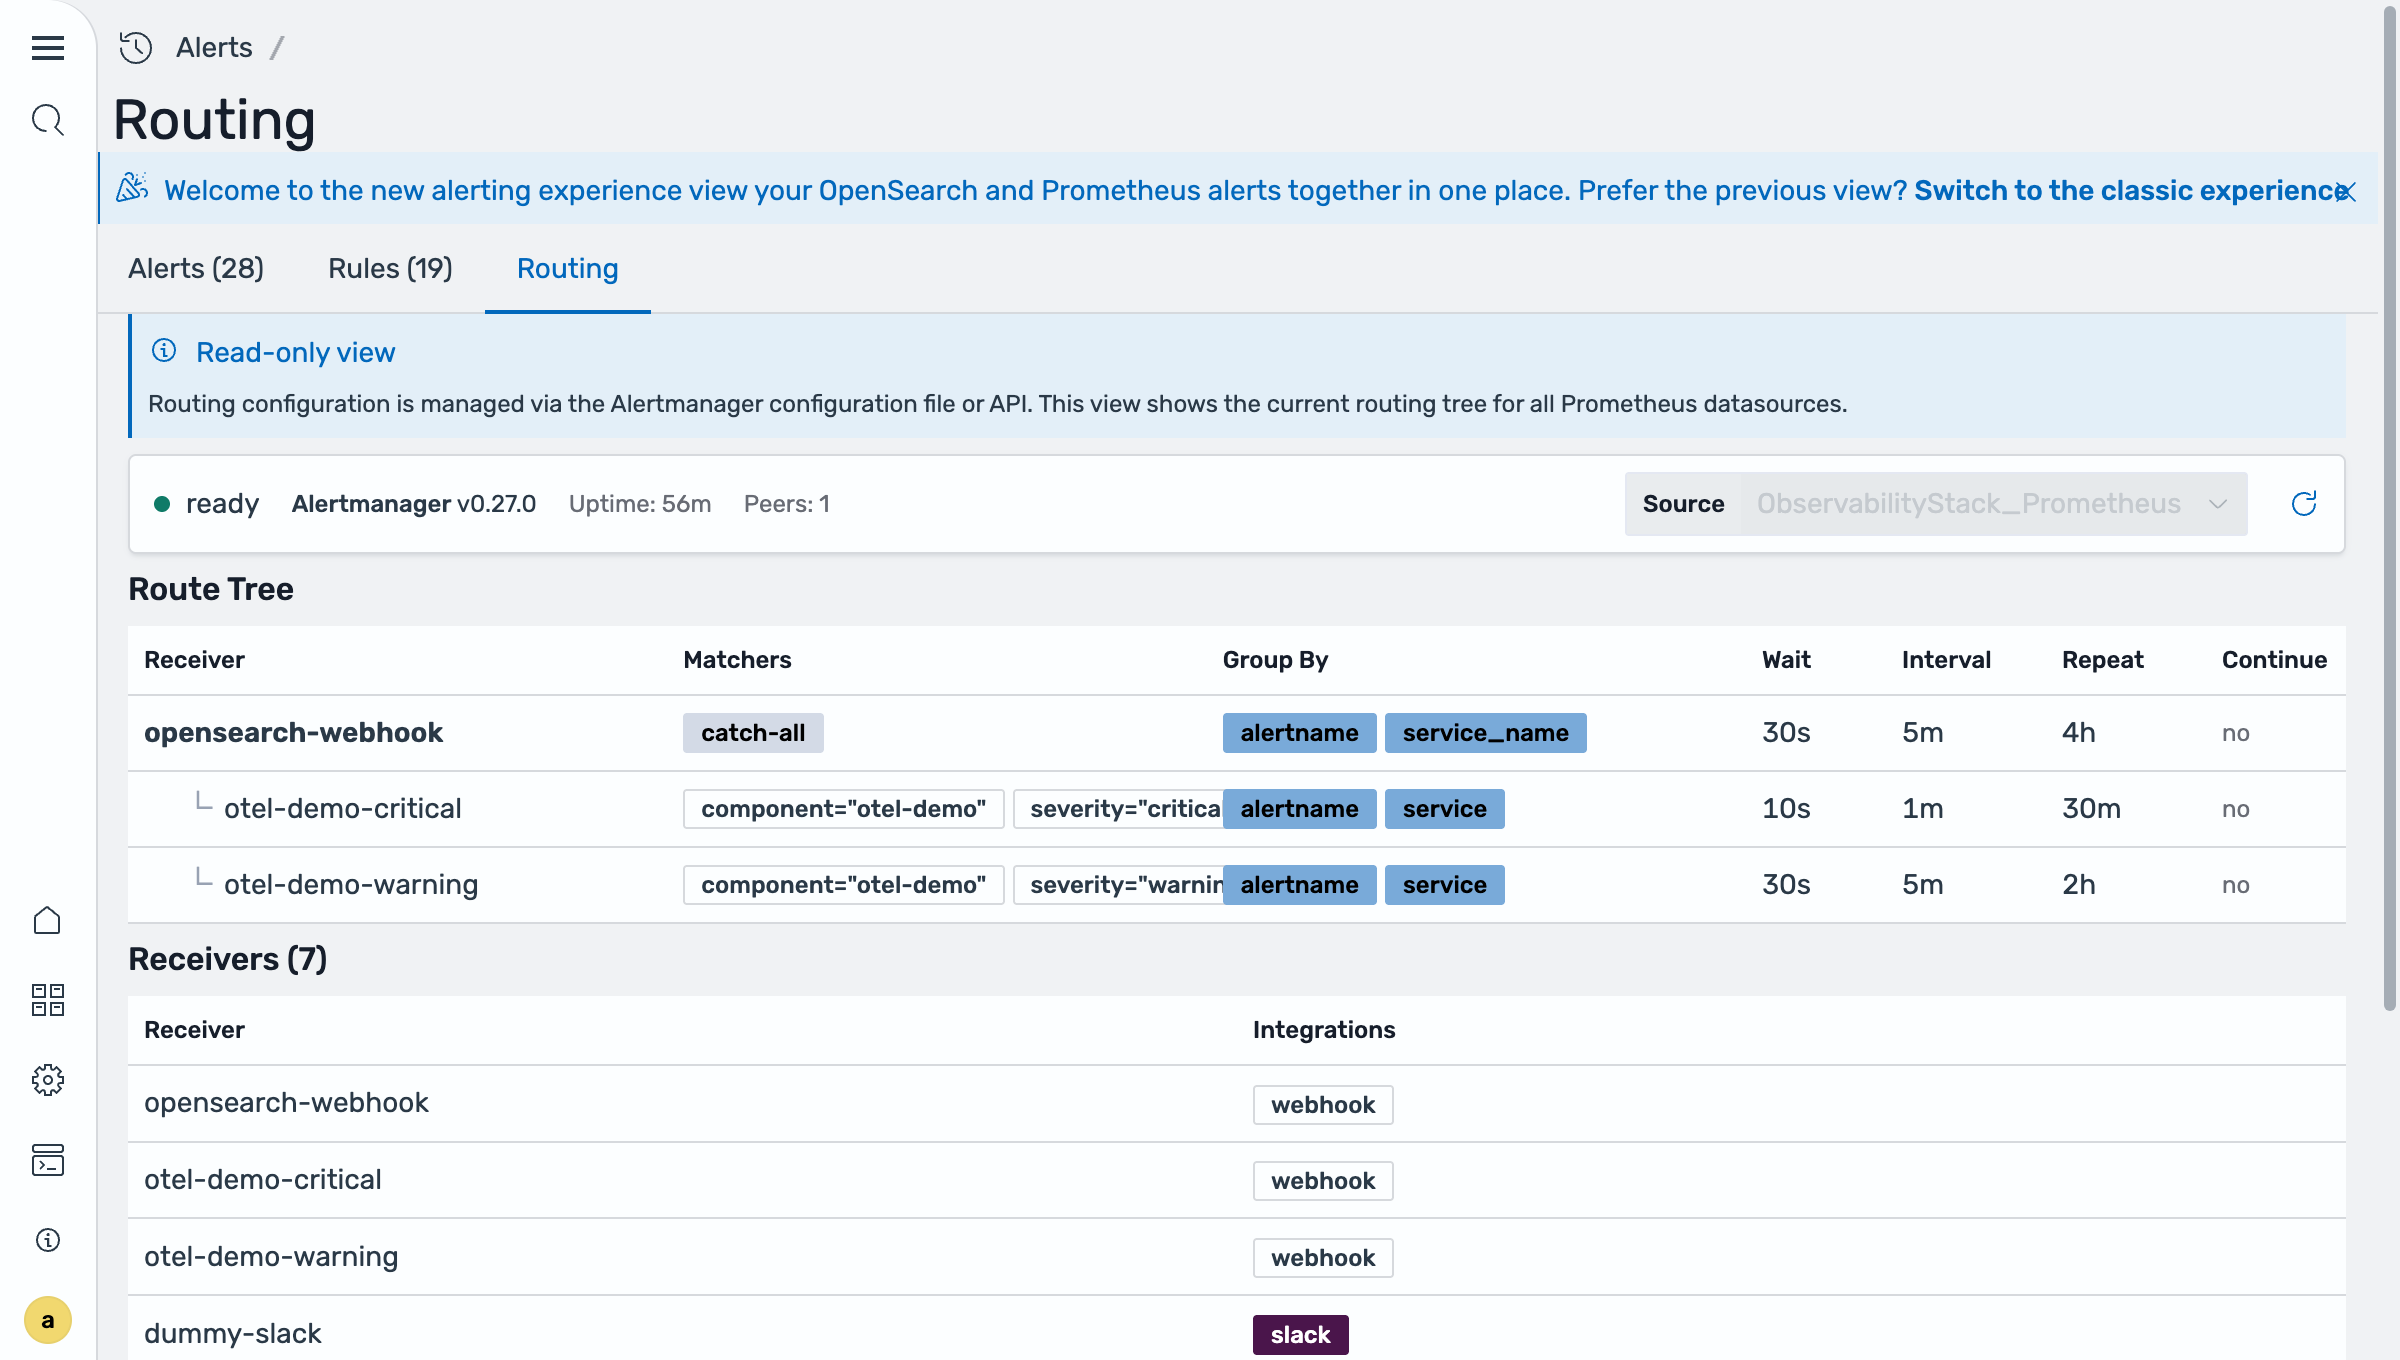Click the Peers: 1 text

tap(787, 504)
